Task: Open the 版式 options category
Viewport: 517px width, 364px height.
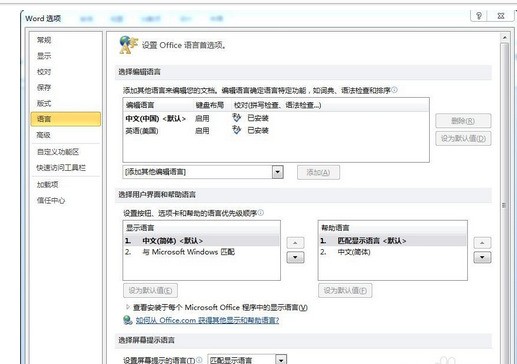Action: tap(44, 103)
